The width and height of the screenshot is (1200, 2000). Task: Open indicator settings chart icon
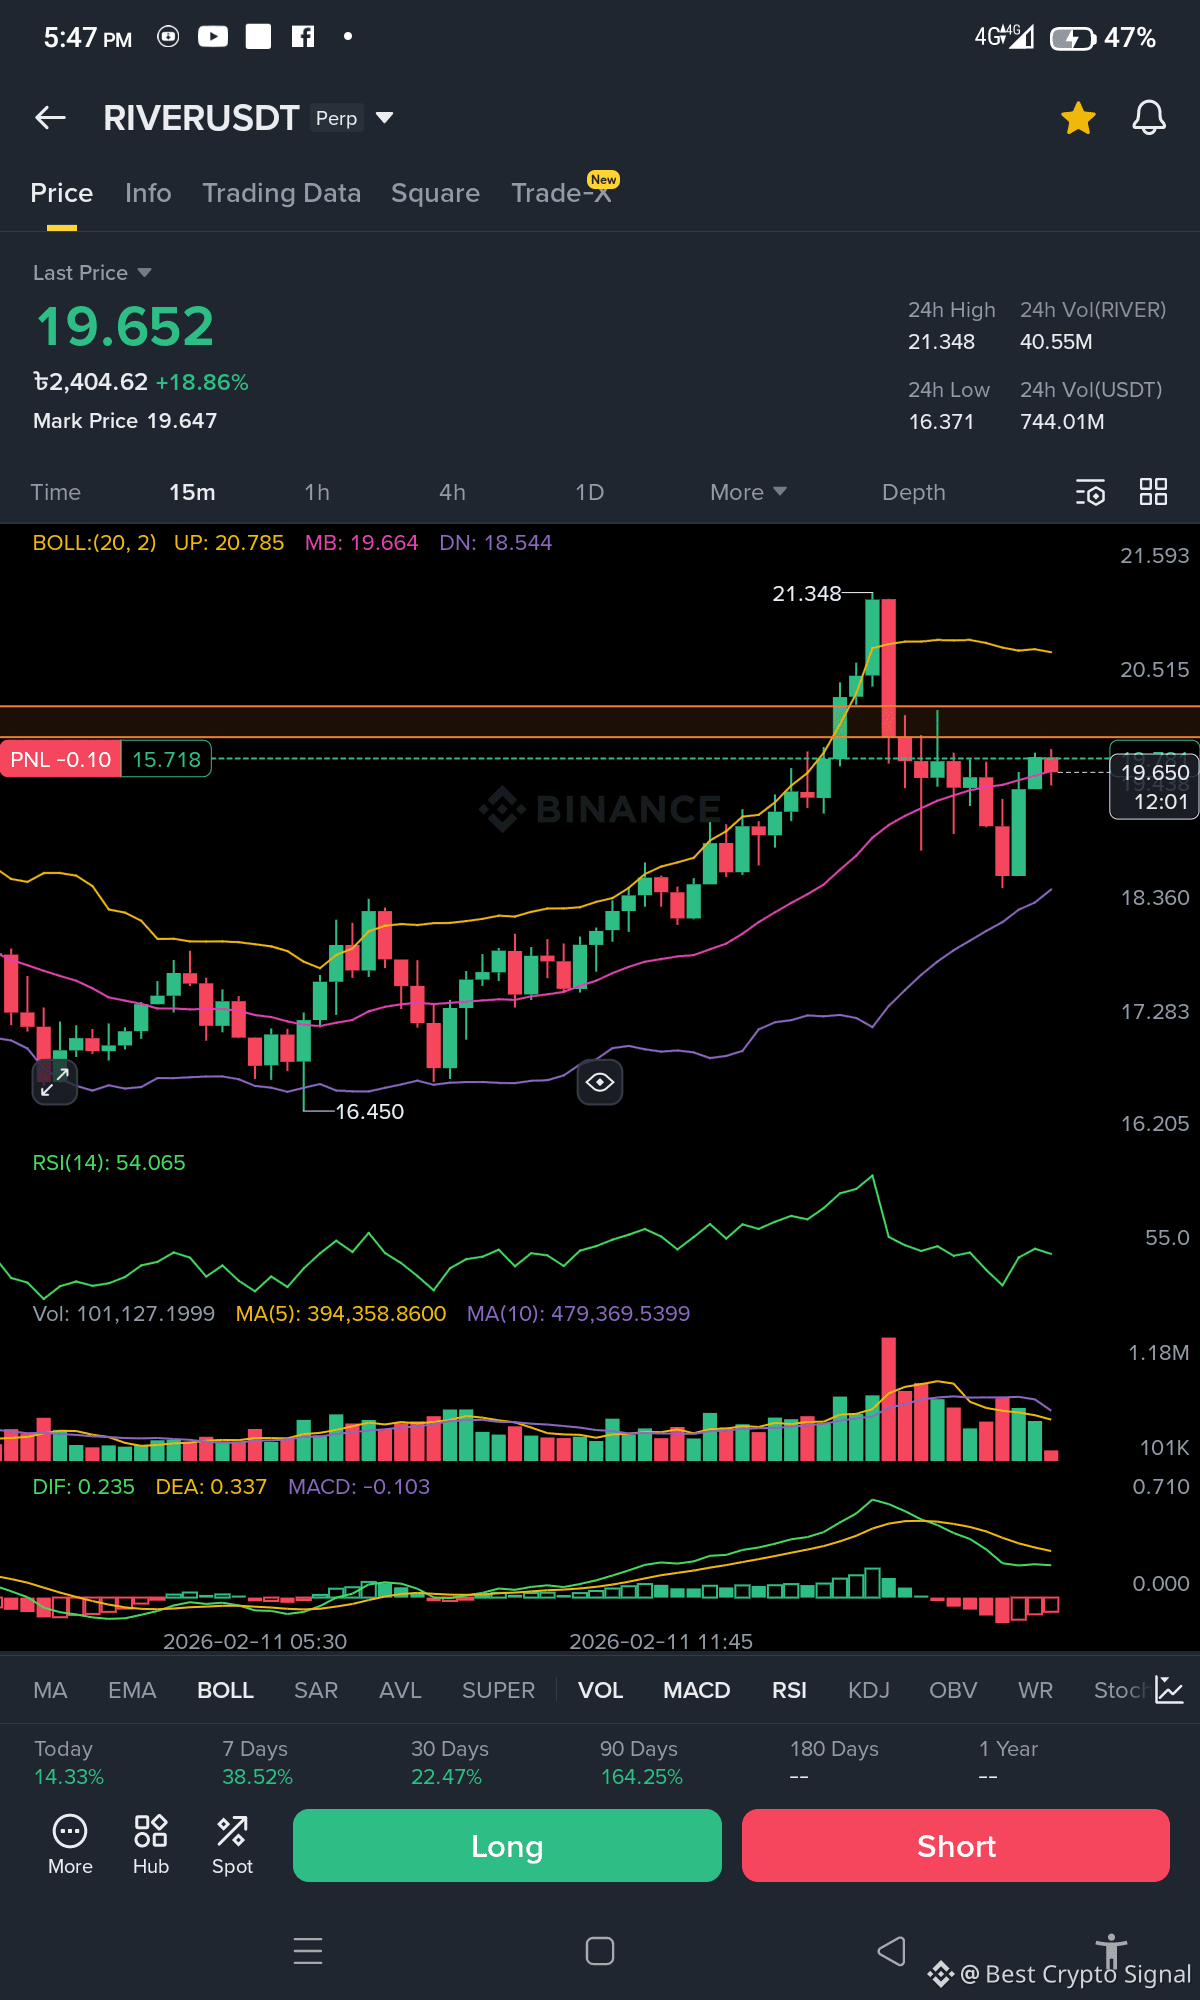pos(1169,1690)
